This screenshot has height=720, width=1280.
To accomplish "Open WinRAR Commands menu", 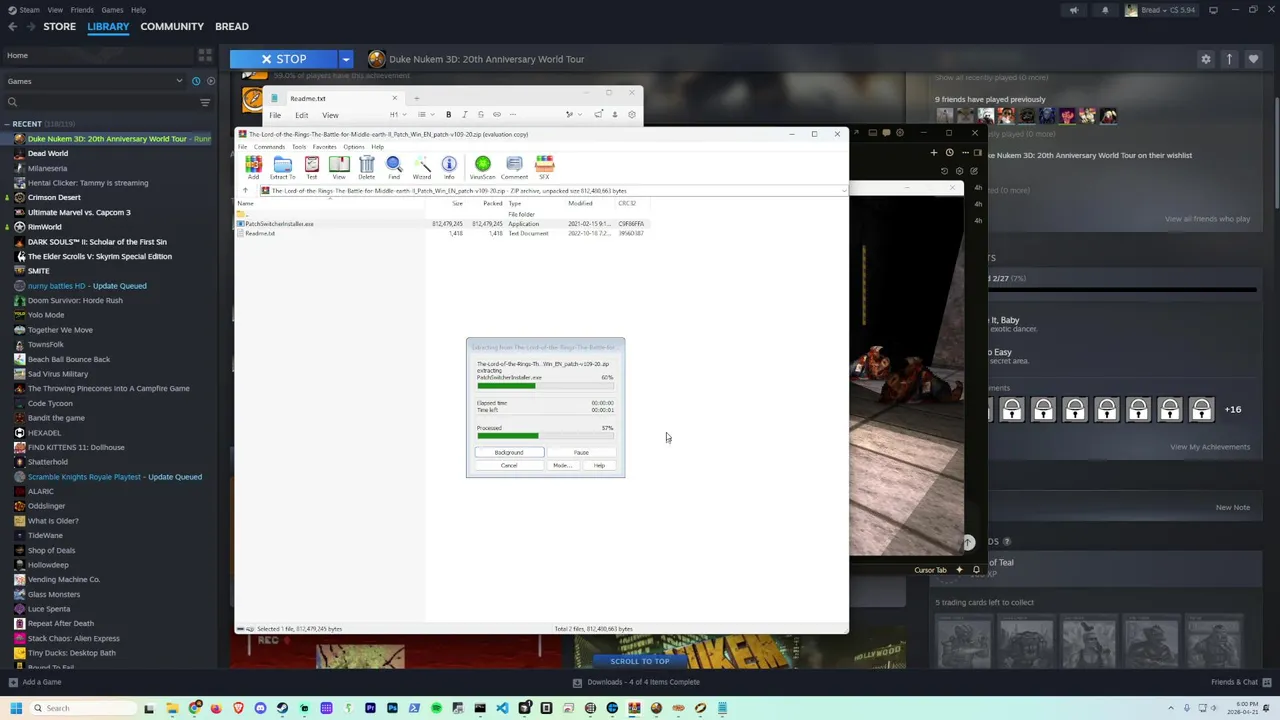I will pyautogui.click(x=269, y=147).
